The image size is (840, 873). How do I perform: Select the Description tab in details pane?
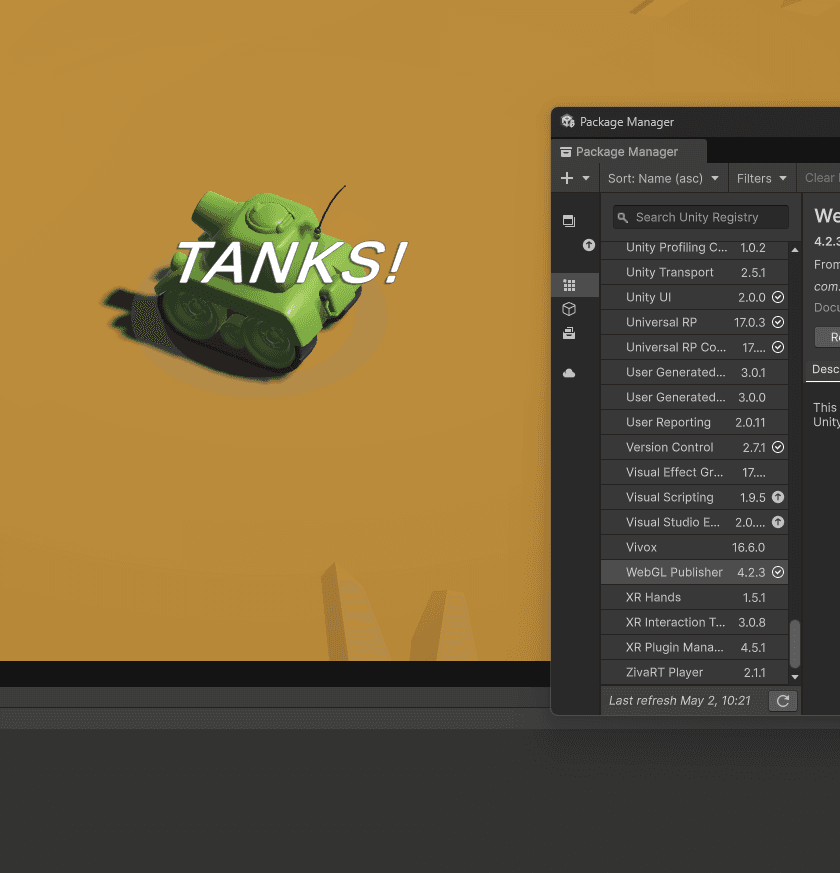(x=825, y=369)
